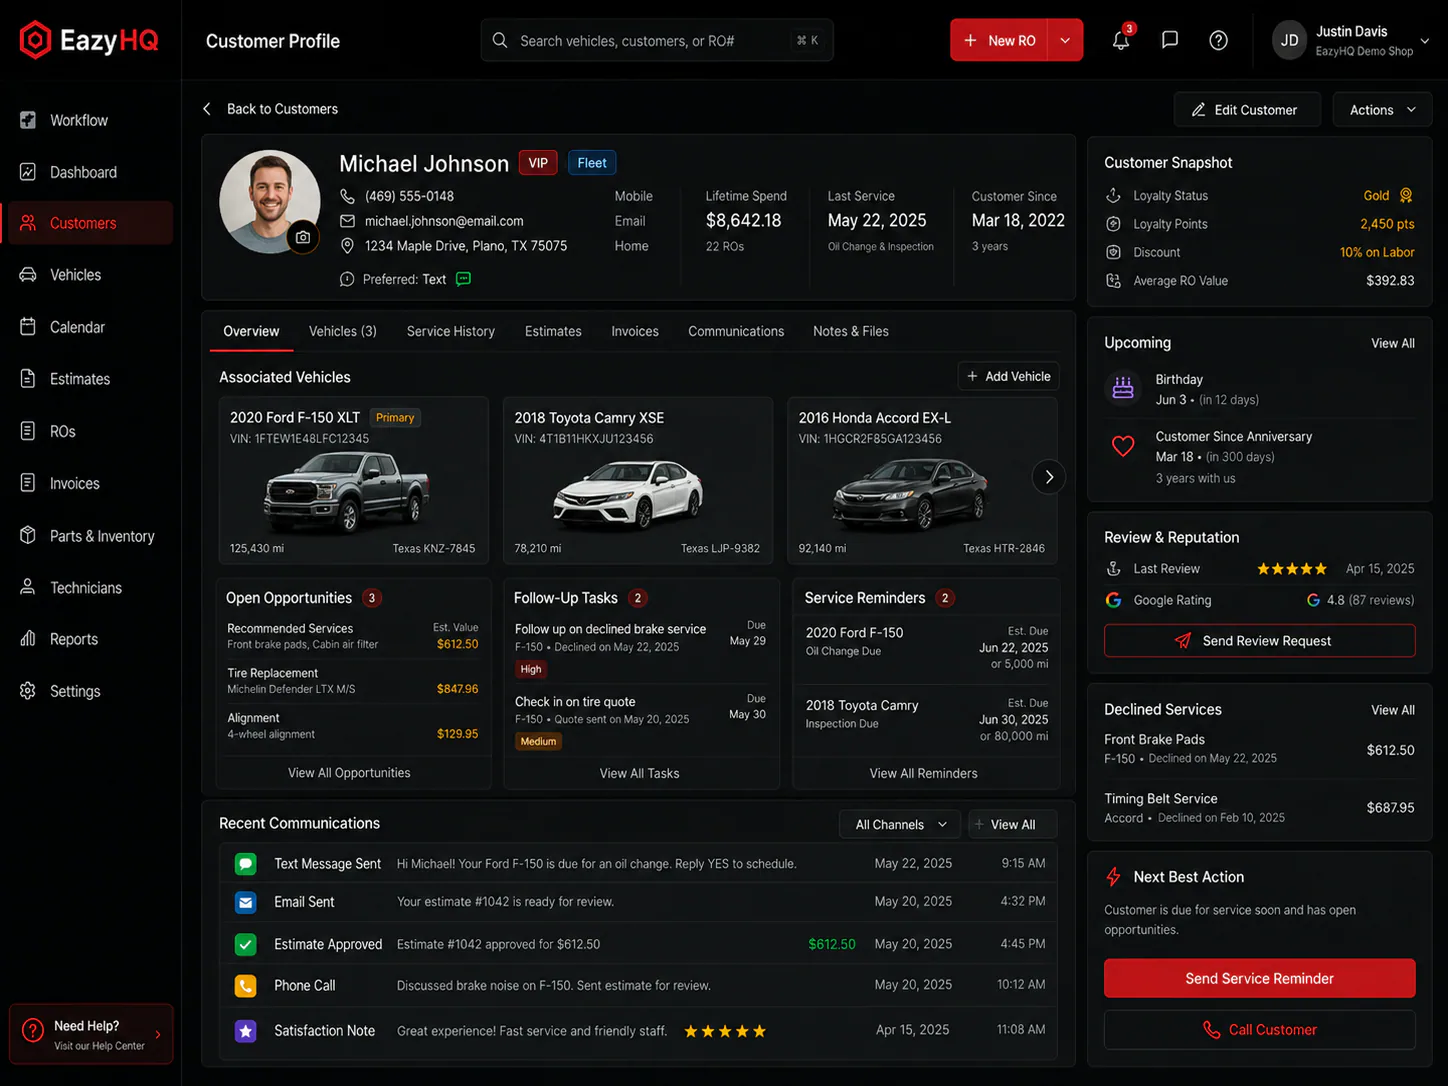Open the Invoices tab in profile

coord(635,332)
